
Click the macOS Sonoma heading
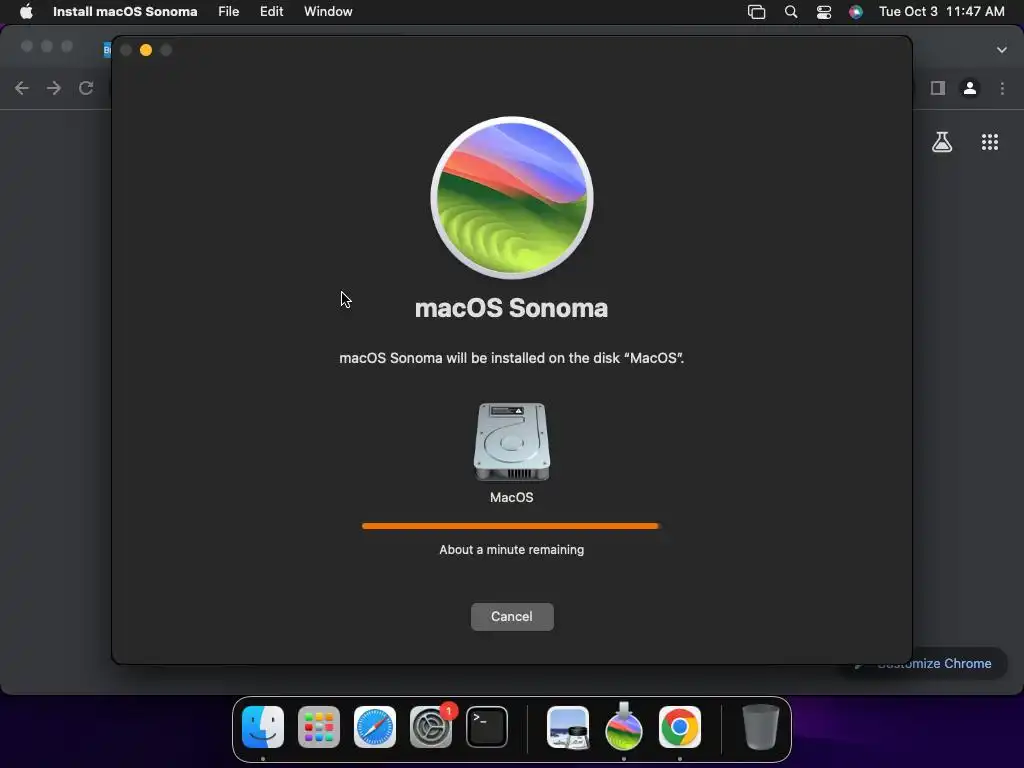click(511, 308)
